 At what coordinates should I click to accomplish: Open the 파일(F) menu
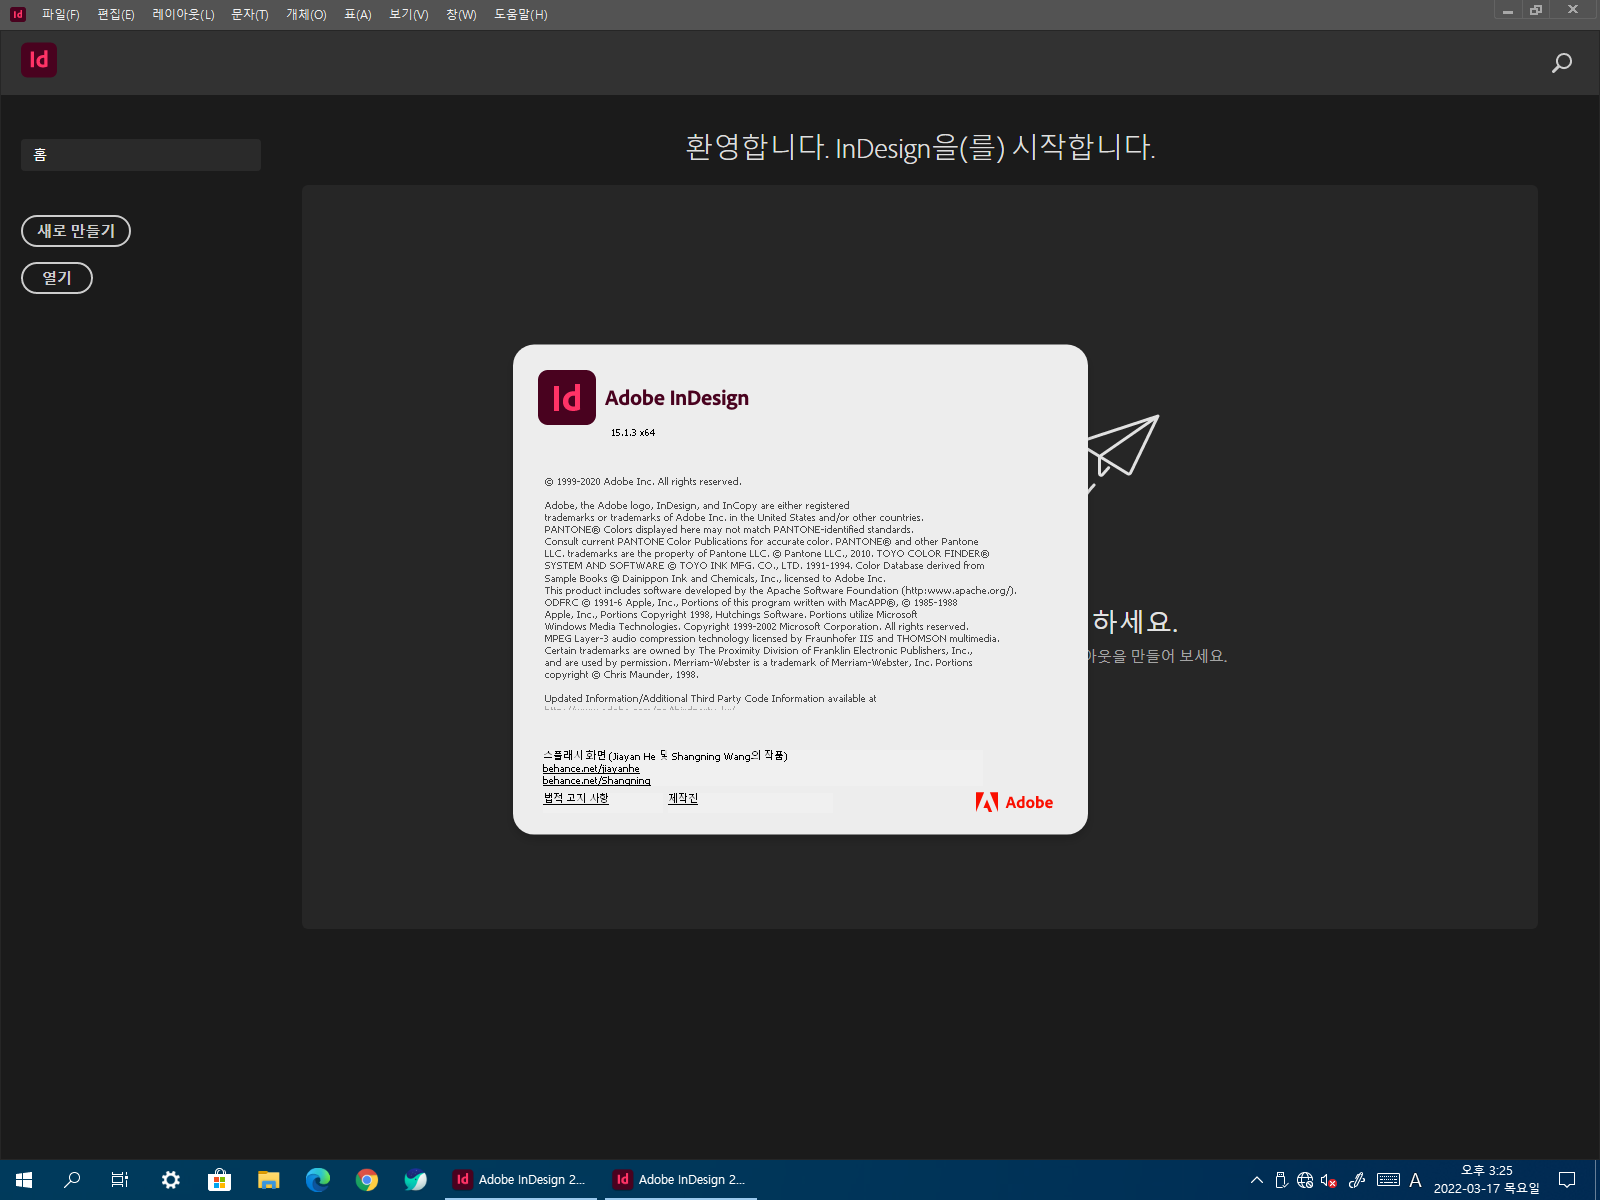[60, 14]
